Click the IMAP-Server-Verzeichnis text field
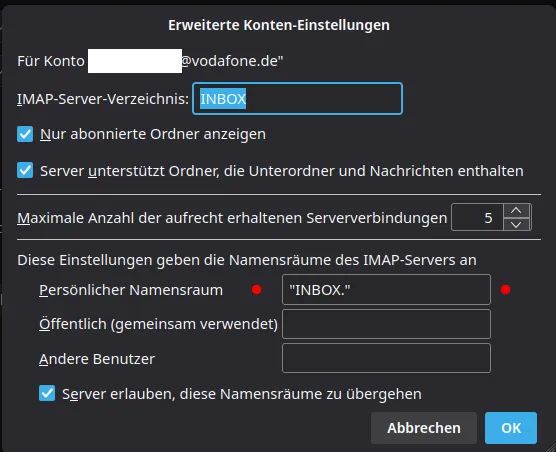 297,99
